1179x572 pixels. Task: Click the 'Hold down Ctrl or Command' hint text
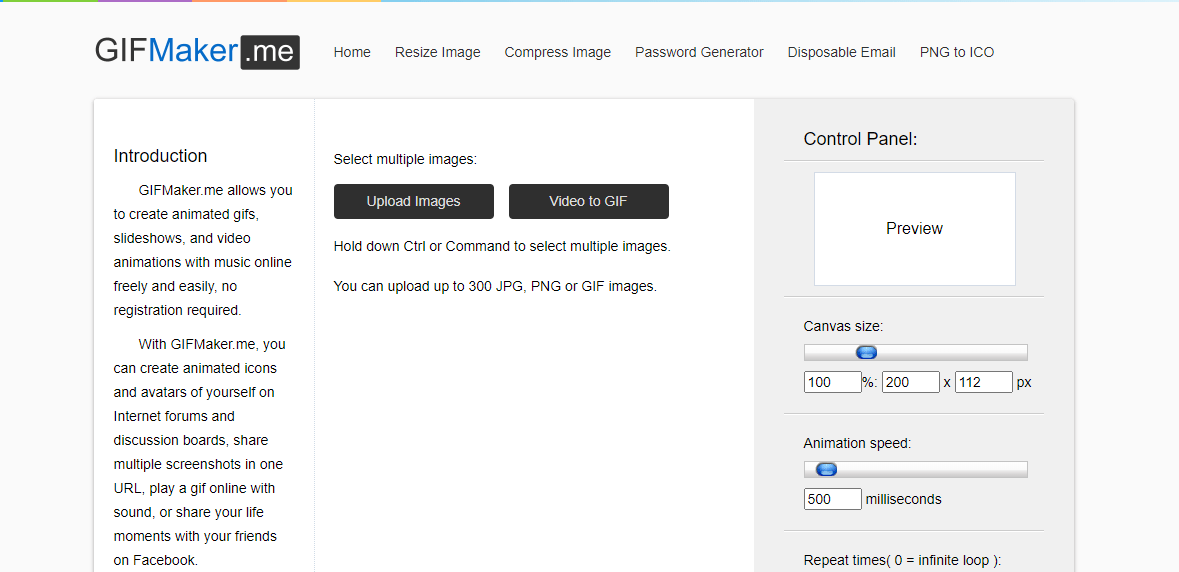coord(502,247)
